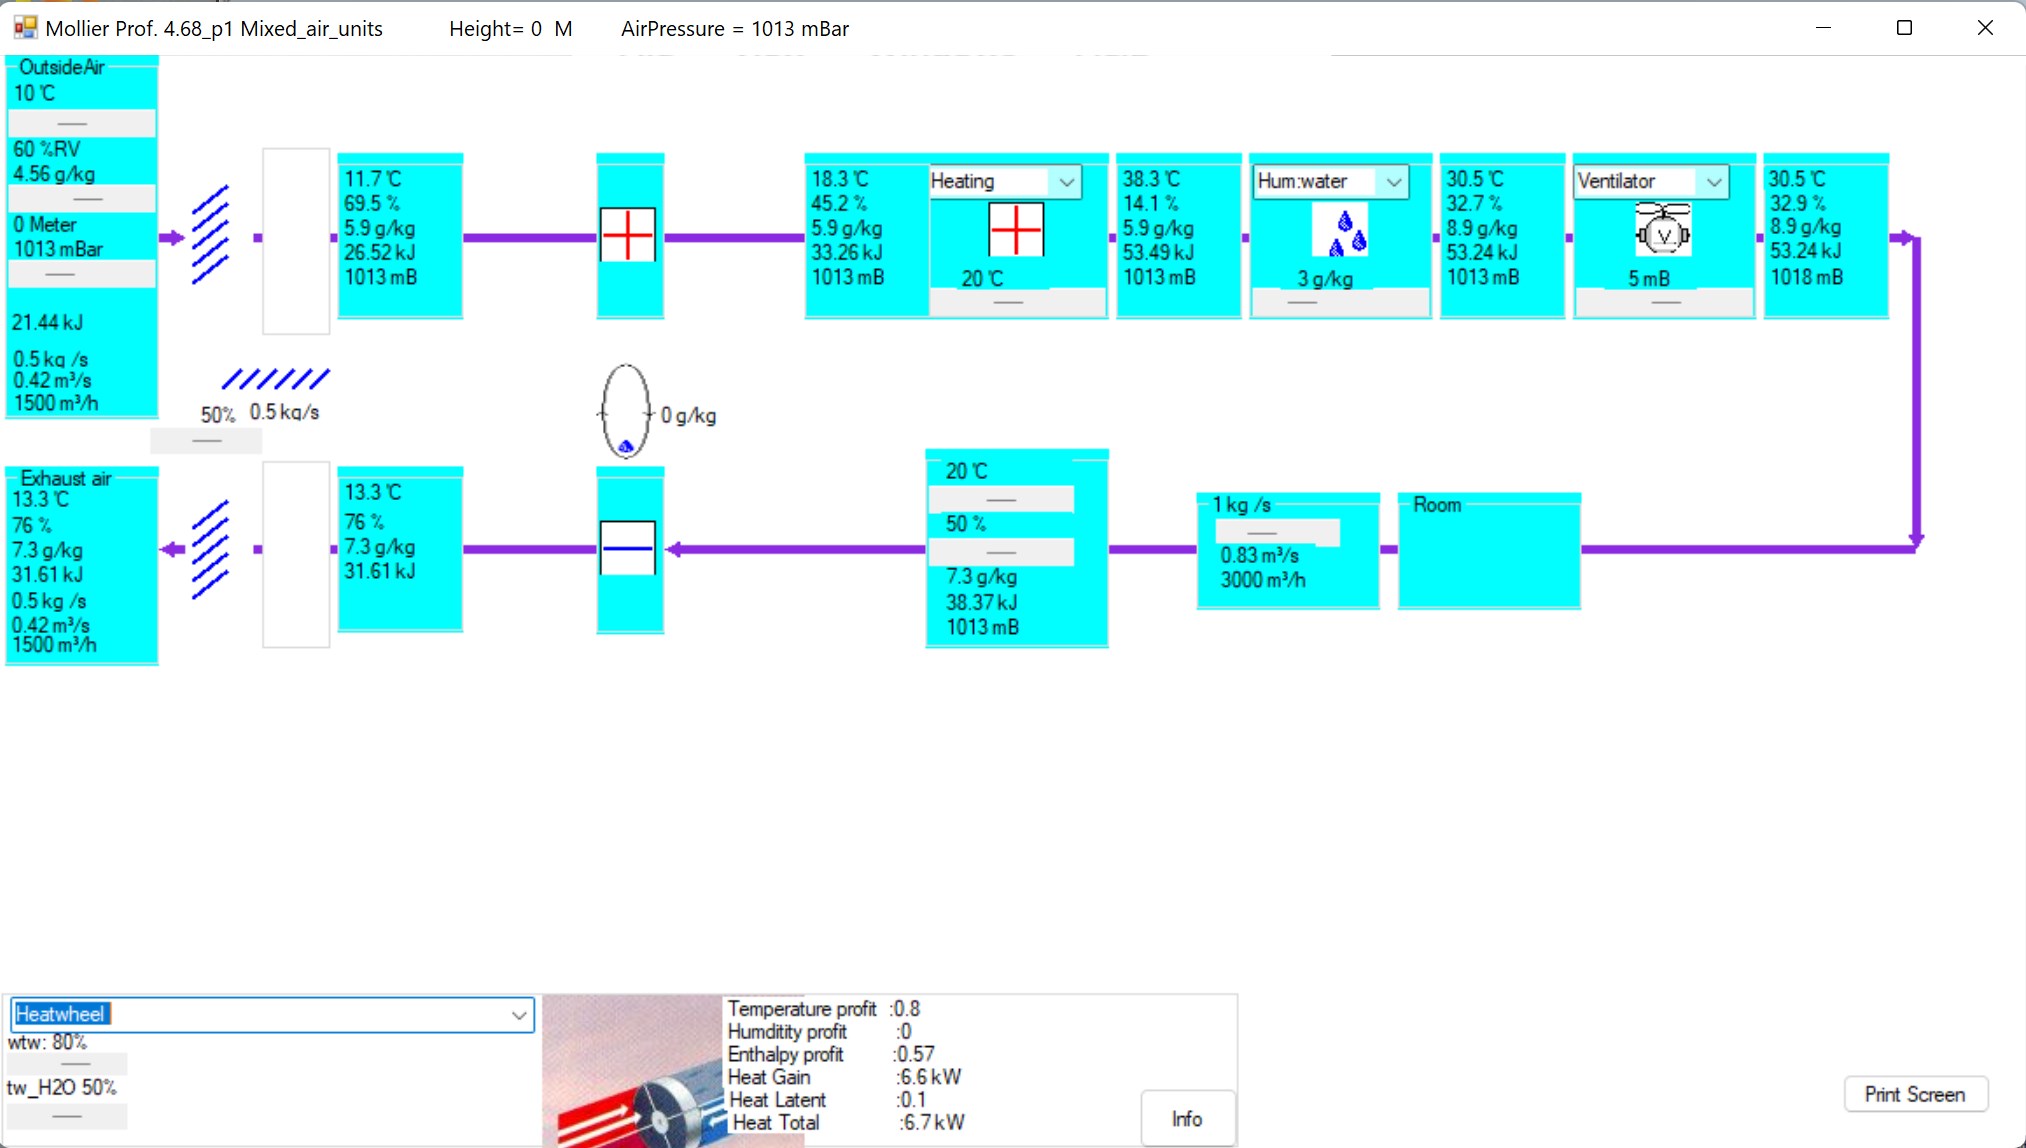This screenshot has width=2026, height=1148.
Task: Expand the Heatwheel selection combo box
Action: point(518,1015)
